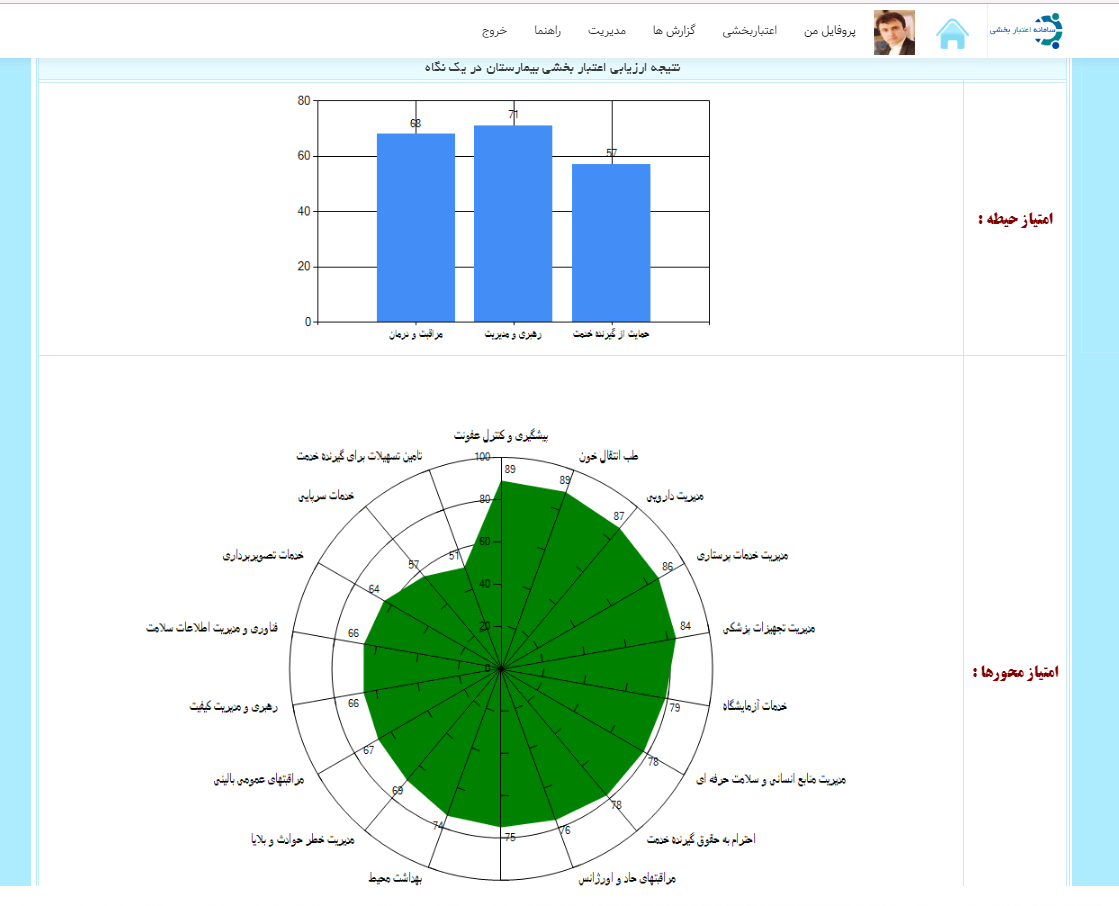
Task: Click the خدمات تصویربرداری radar label
Action: coord(263,555)
